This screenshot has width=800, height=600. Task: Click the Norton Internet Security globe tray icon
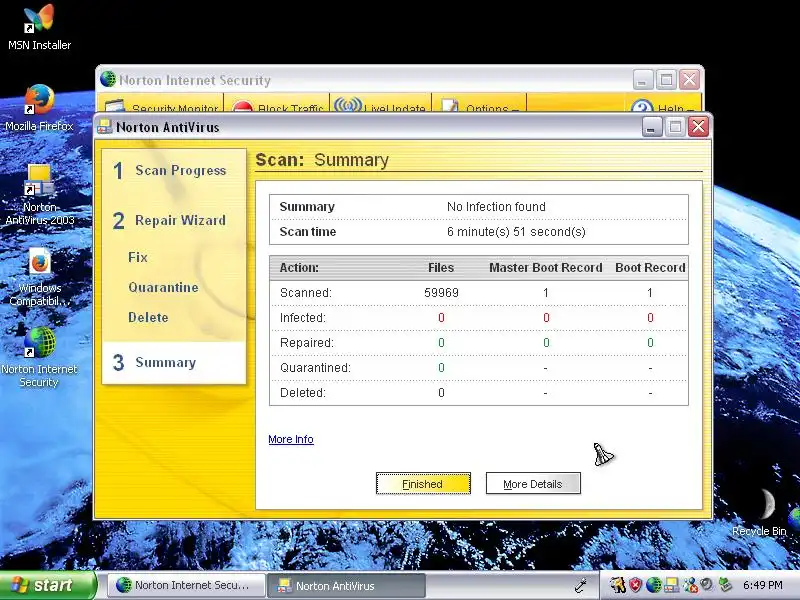click(x=653, y=585)
